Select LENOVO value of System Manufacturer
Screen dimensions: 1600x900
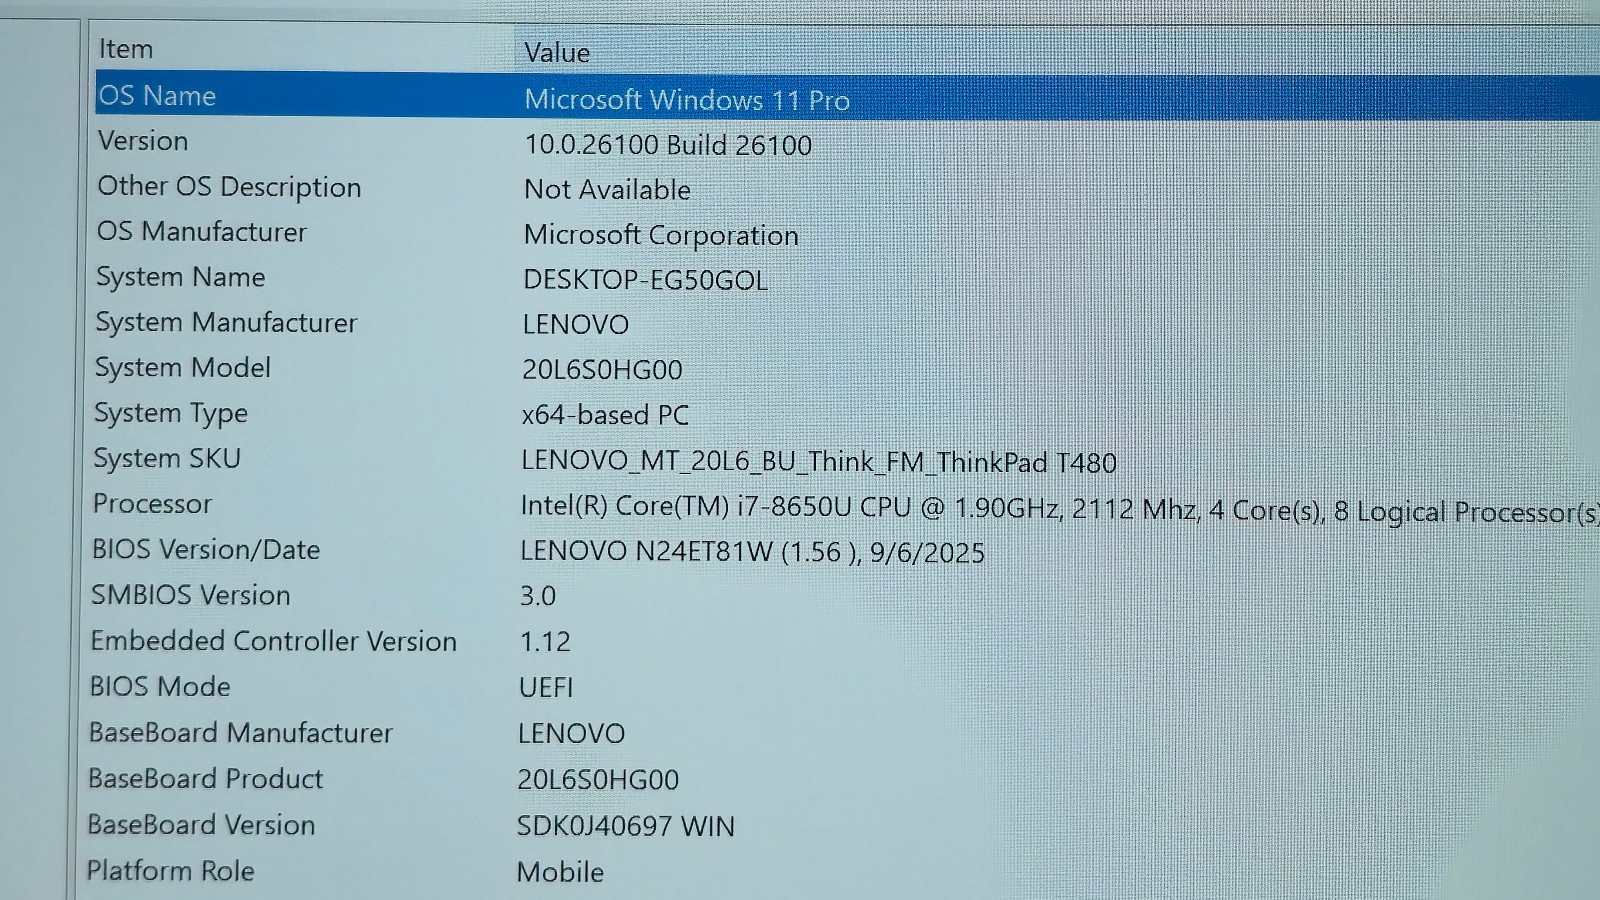pos(576,325)
